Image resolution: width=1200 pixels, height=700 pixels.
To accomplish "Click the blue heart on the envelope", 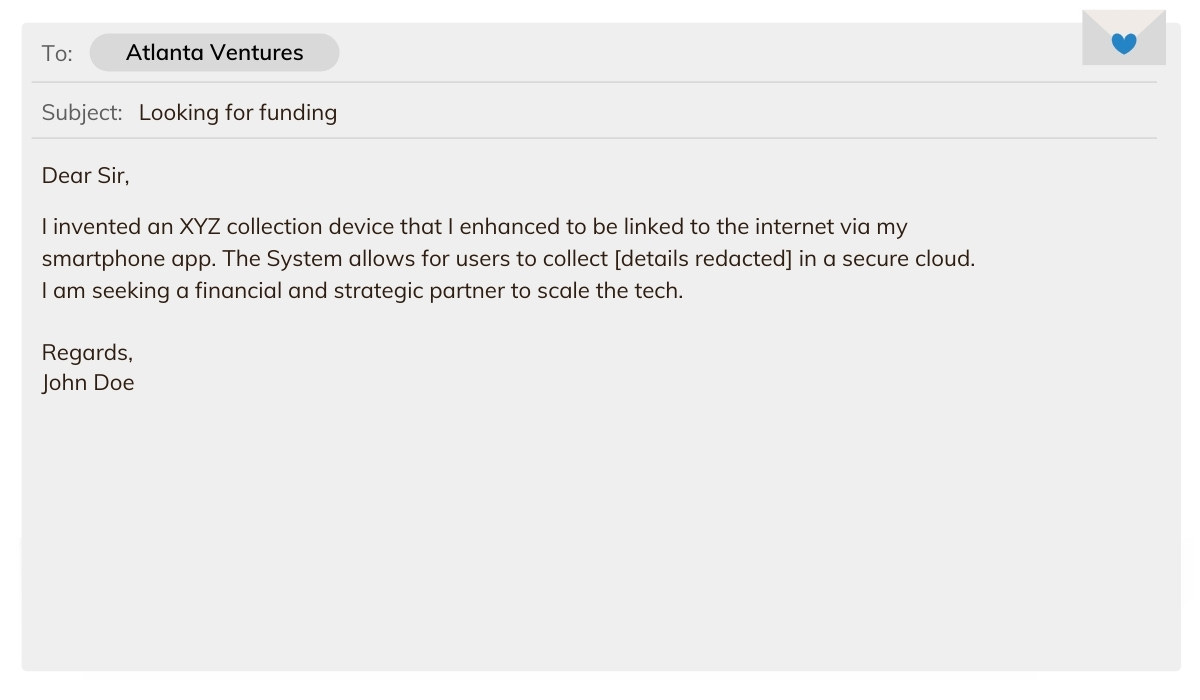I will click(1124, 43).
